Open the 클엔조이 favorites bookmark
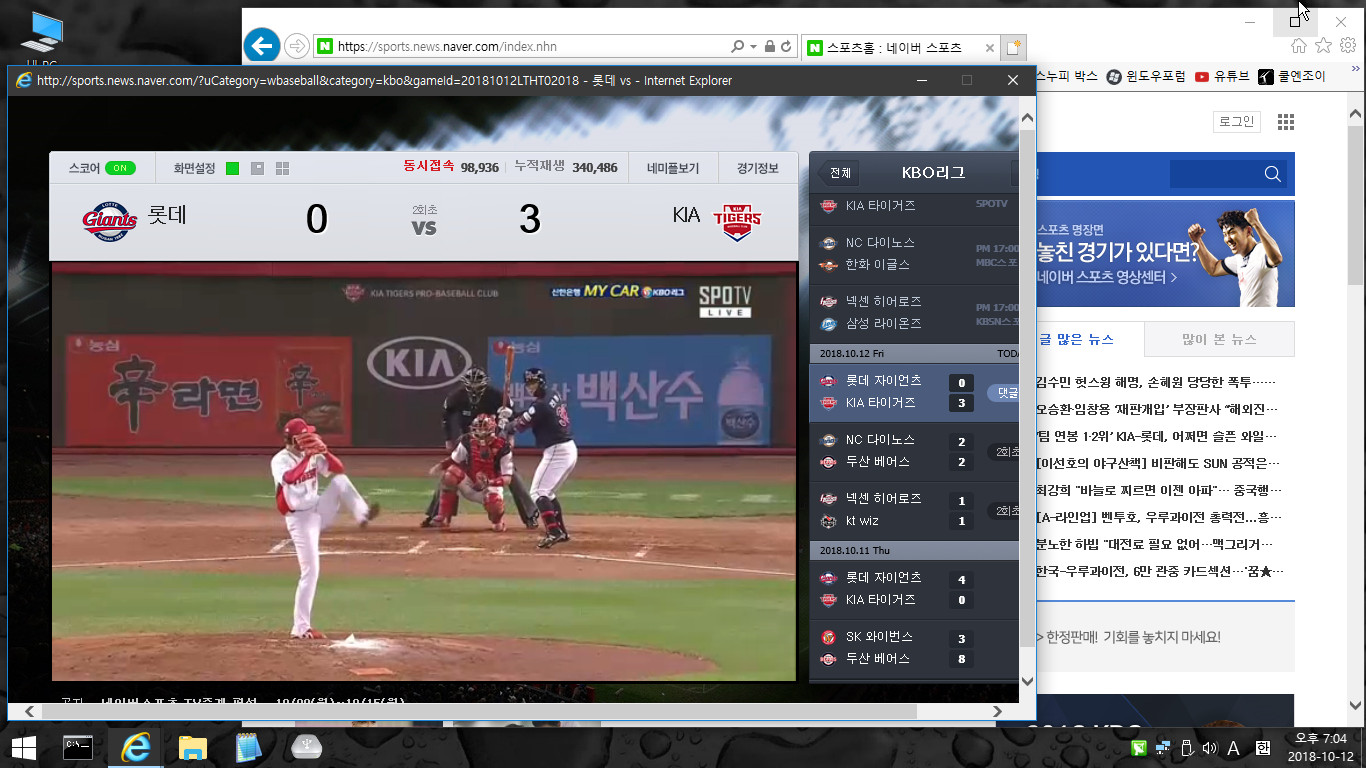Image resolution: width=1366 pixels, height=768 pixels. pos(1291,76)
